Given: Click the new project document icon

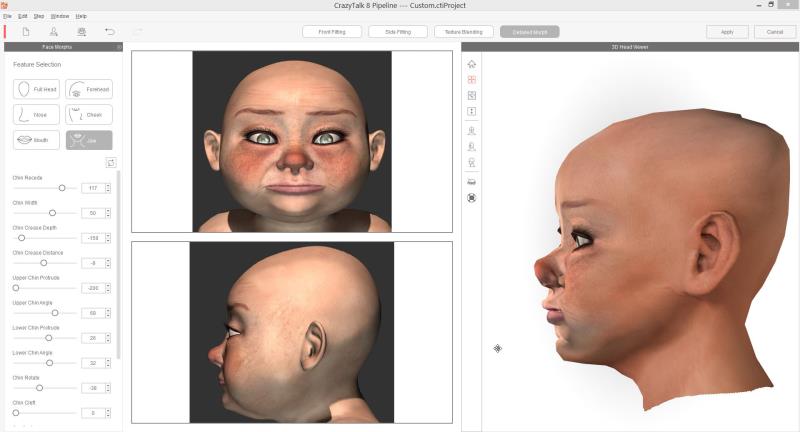Looking at the screenshot, I should click(25, 32).
